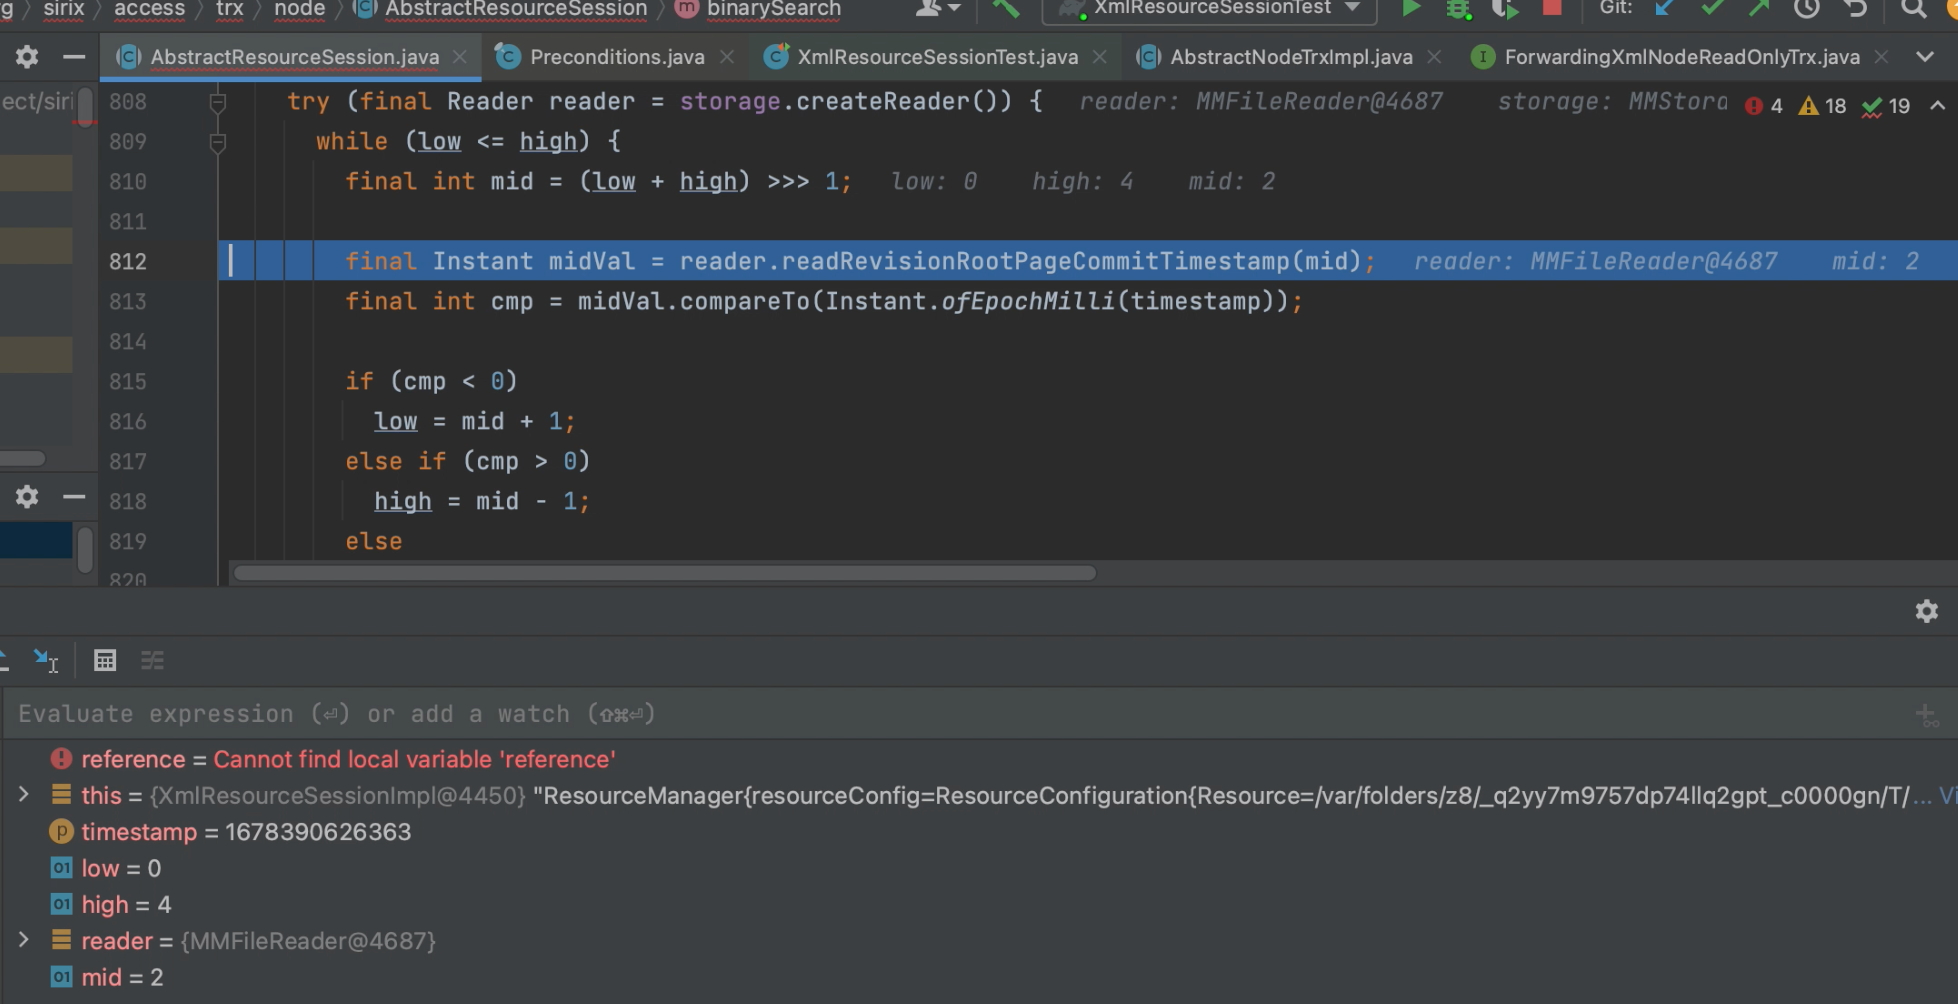1958x1004 pixels.
Task: Click the horizontal editor scrollbar
Action: 665,573
